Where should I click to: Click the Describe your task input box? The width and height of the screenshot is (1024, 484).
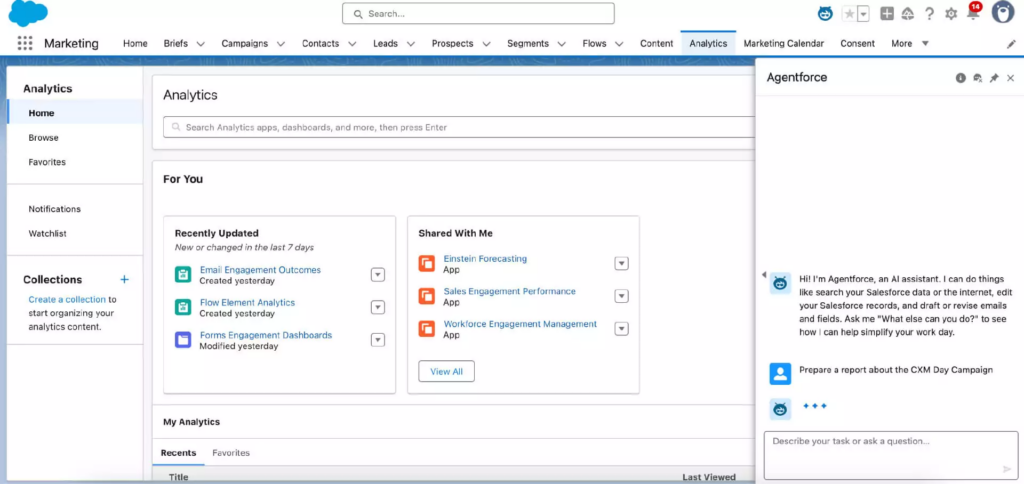pyautogui.click(x=891, y=455)
